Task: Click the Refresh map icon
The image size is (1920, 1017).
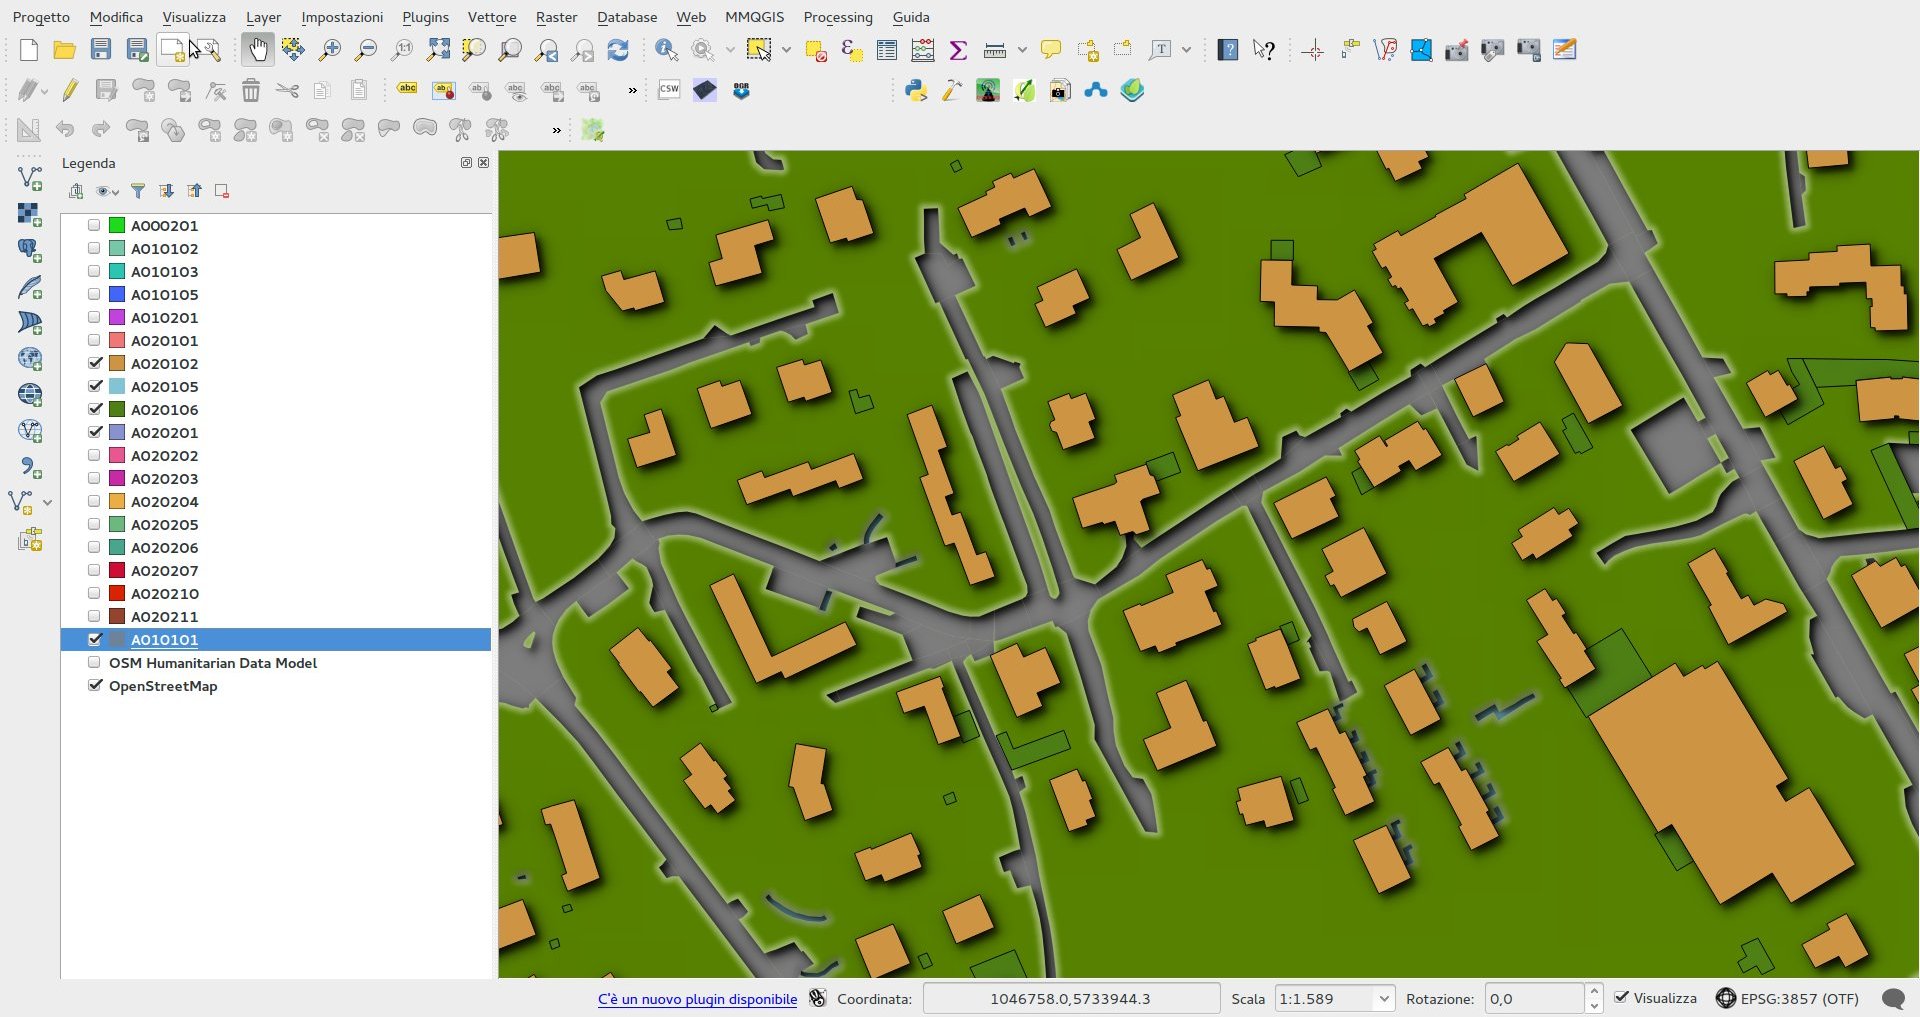Action: click(618, 49)
